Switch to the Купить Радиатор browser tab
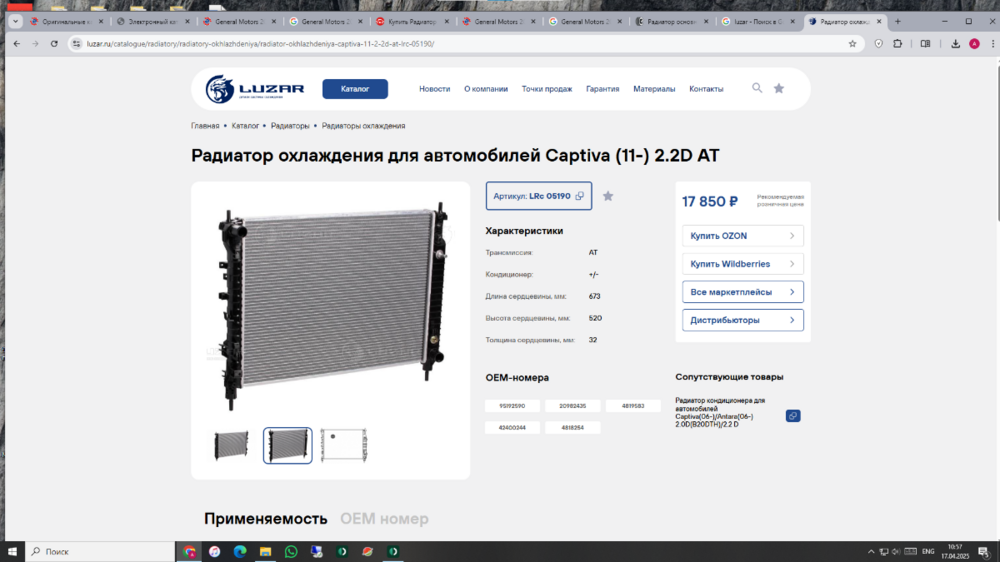 tap(412, 21)
